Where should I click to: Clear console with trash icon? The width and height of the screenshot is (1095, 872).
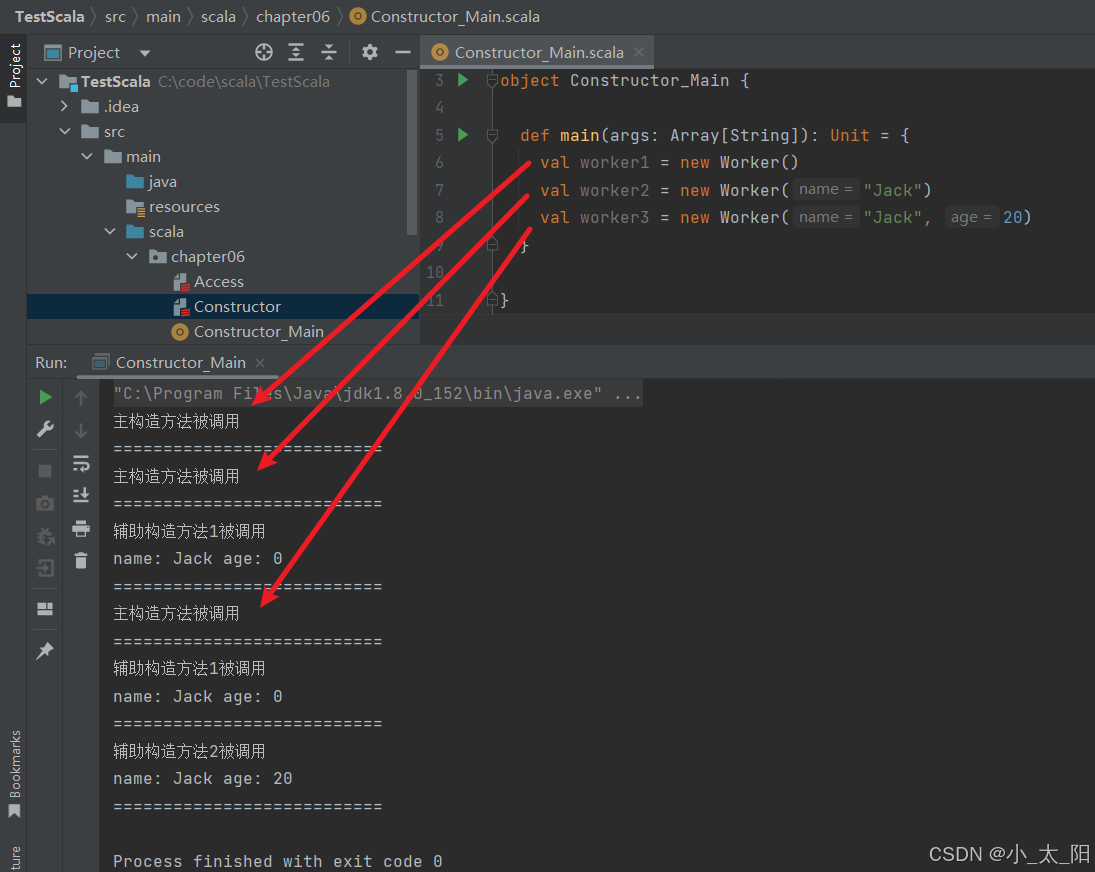[81, 561]
